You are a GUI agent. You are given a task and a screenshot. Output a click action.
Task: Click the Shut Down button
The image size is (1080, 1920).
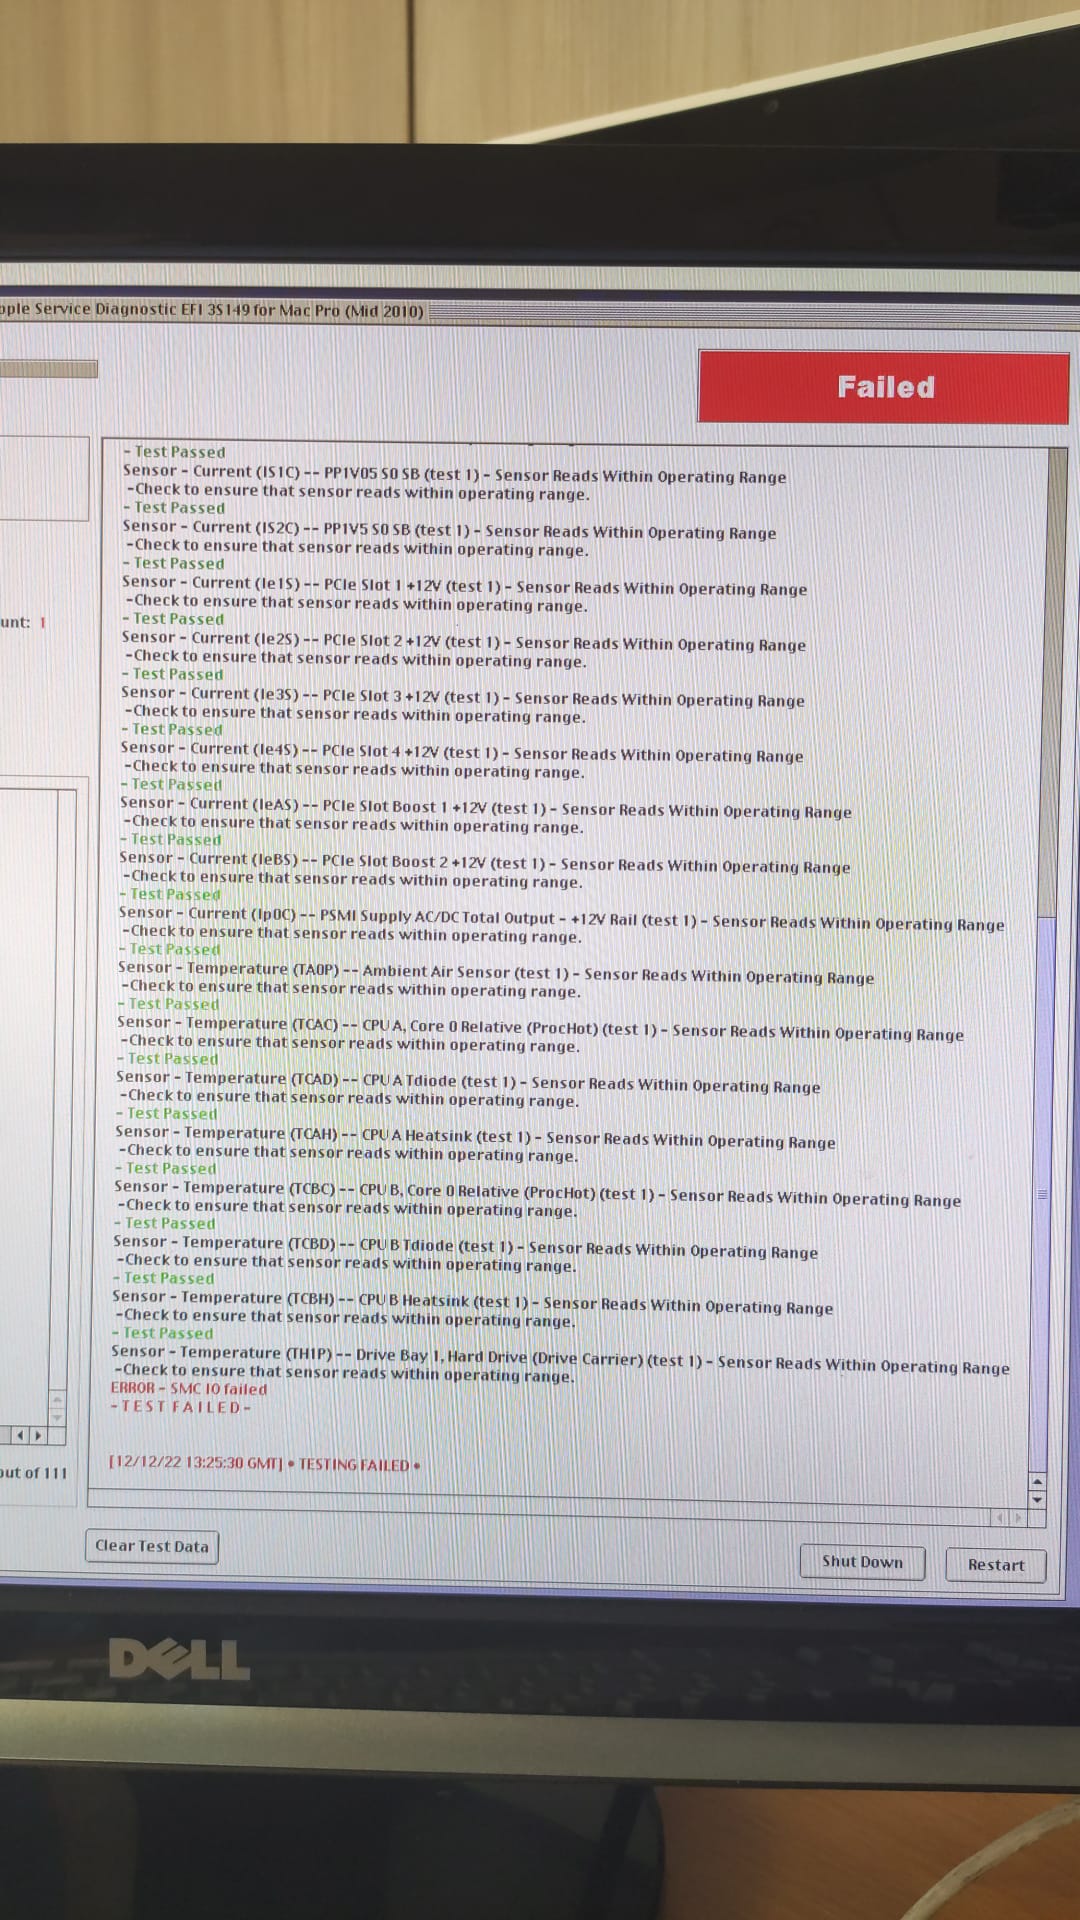coord(862,1562)
